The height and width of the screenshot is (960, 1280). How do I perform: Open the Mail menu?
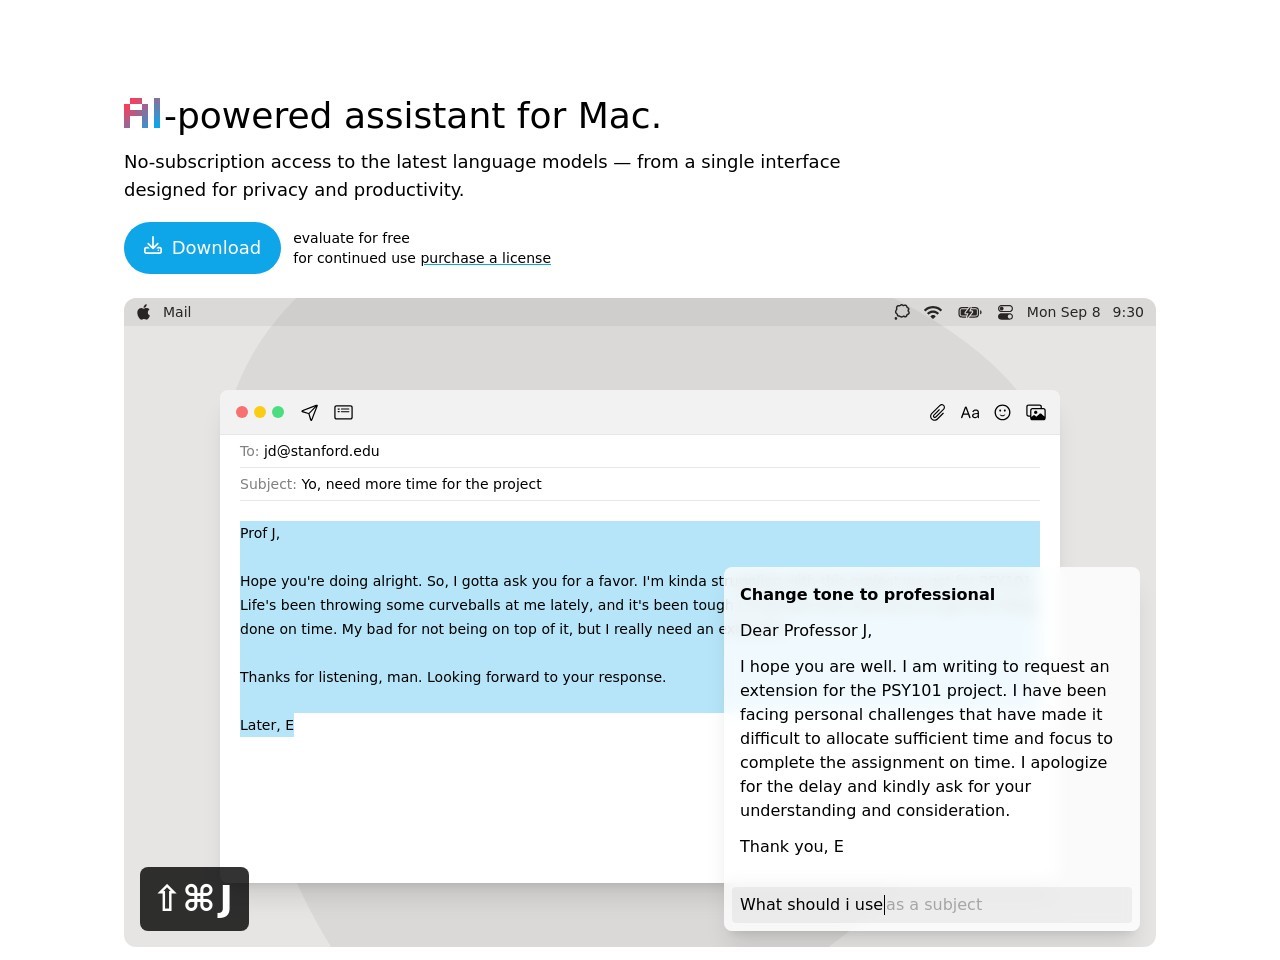point(177,312)
